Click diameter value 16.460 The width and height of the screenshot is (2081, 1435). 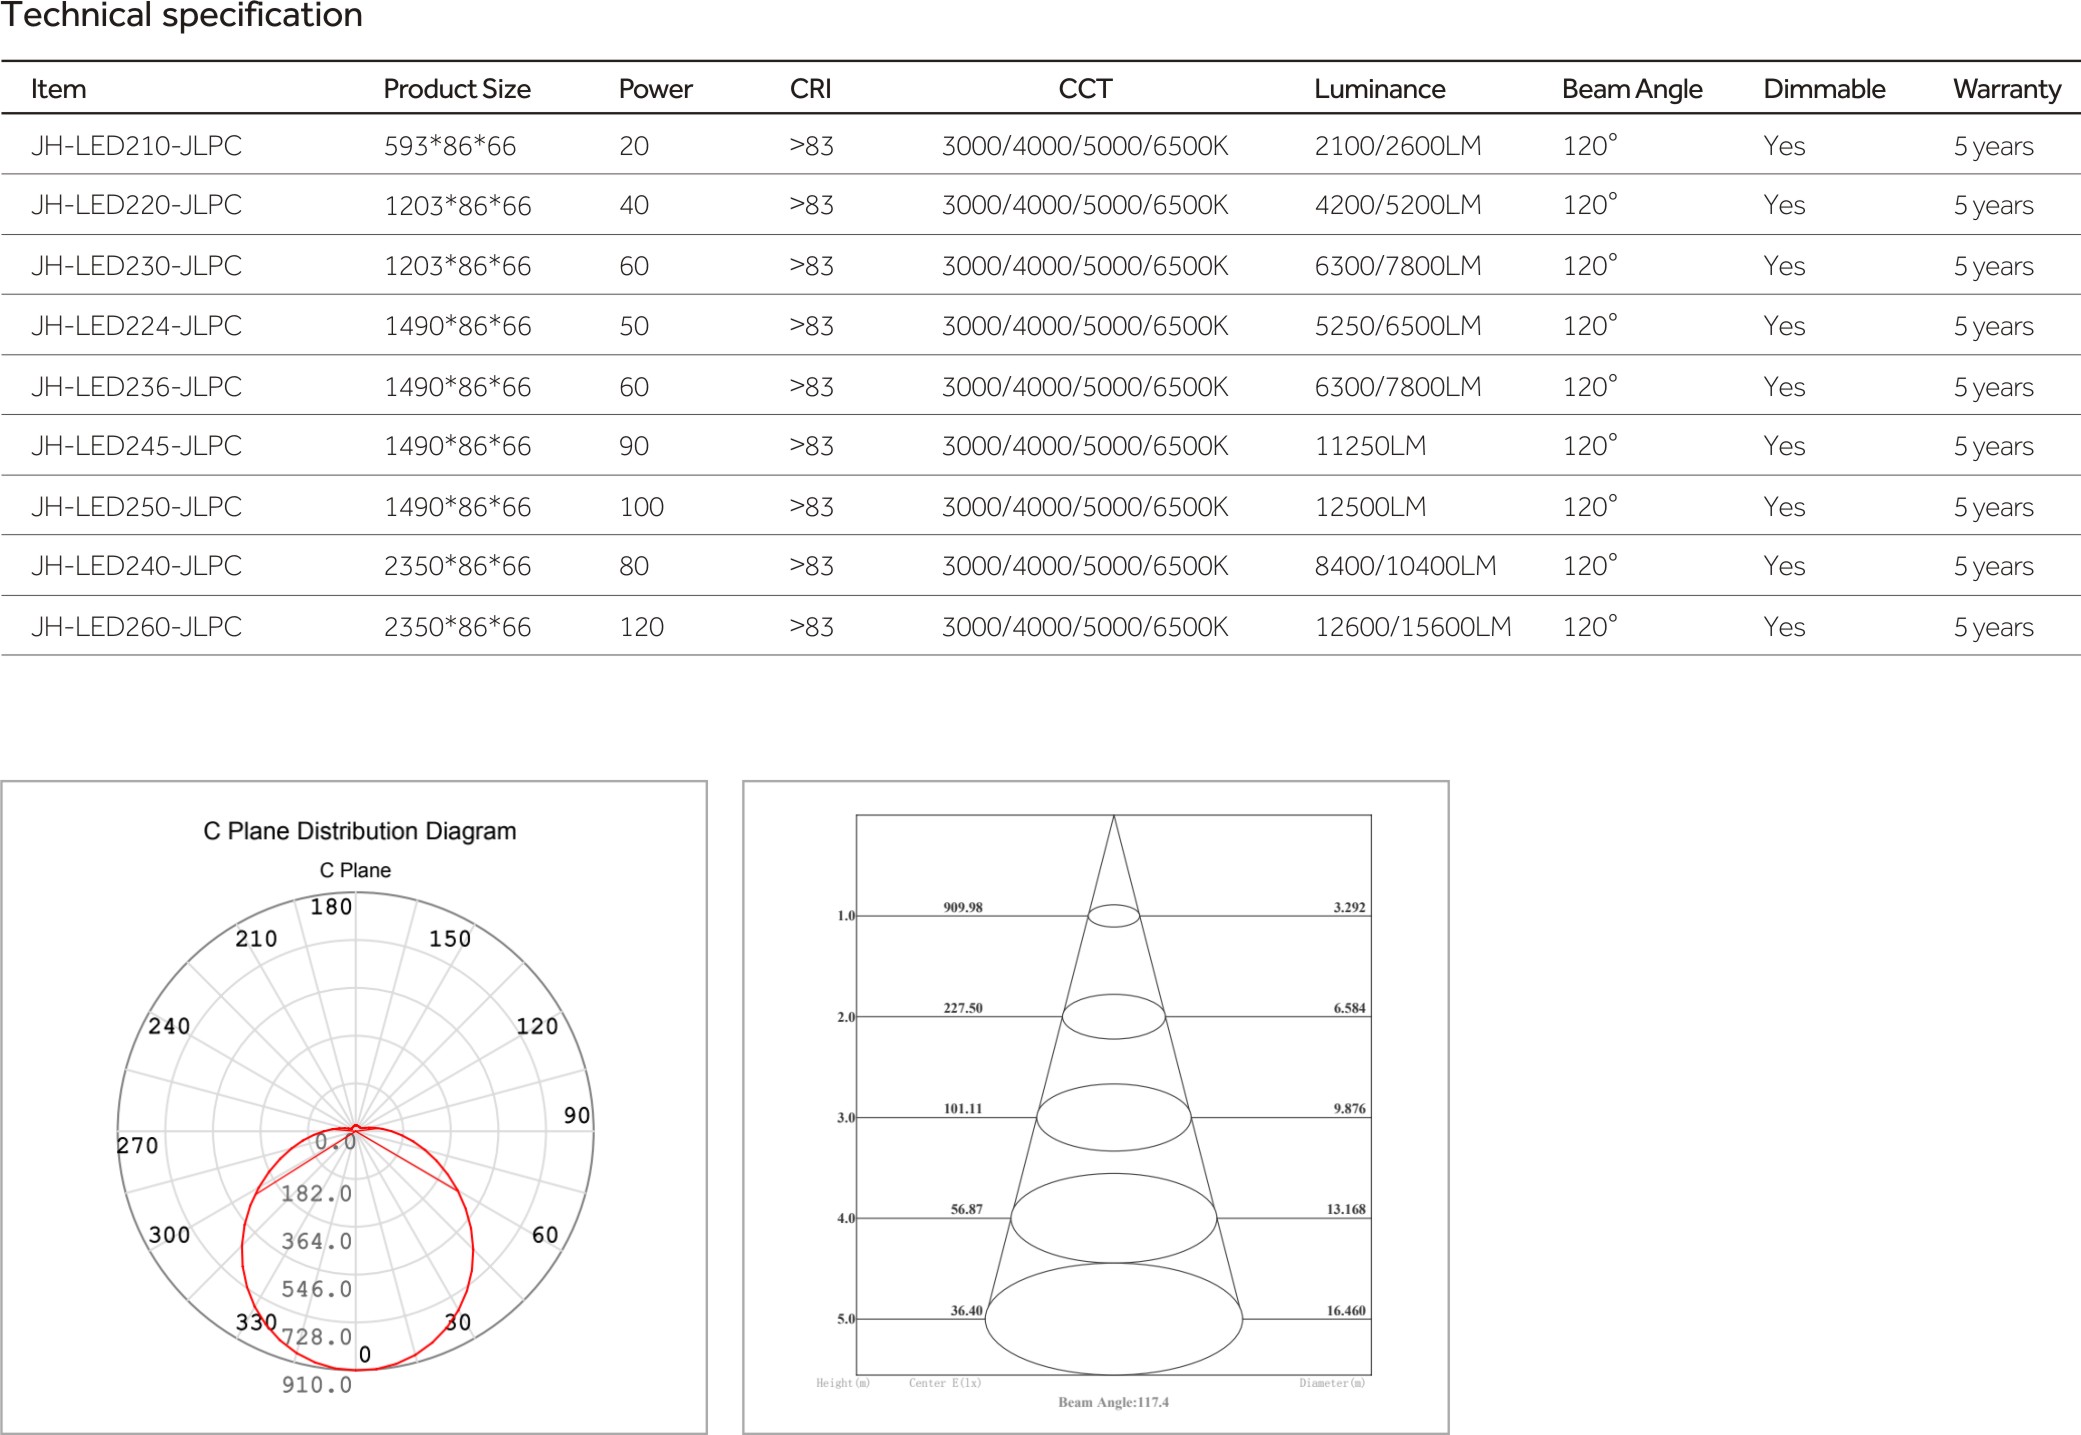tap(1346, 1310)
